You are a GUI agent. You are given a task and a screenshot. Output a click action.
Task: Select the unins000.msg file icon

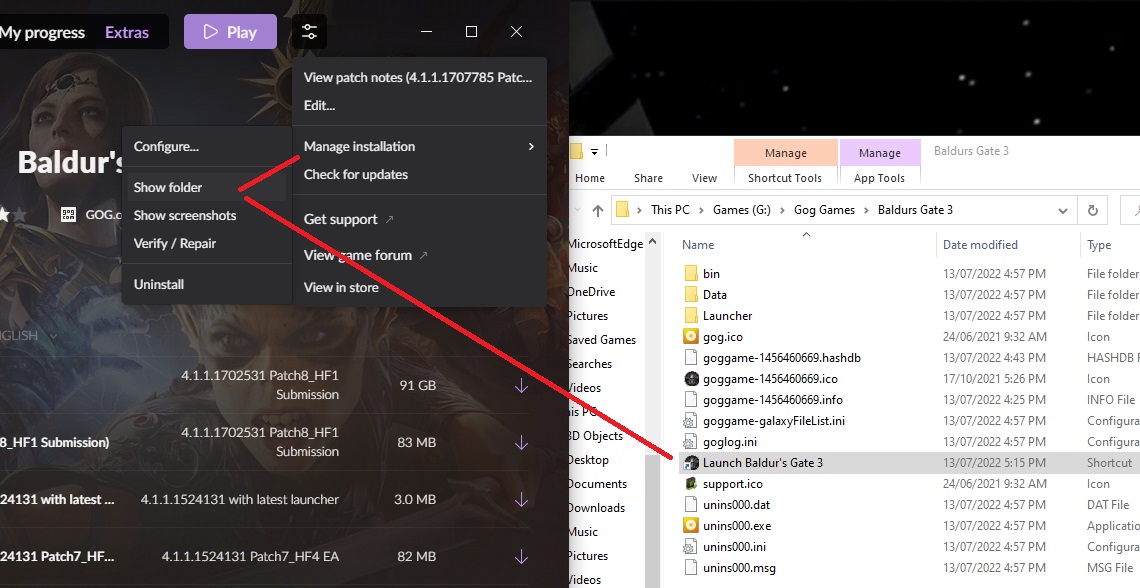point(691,568)
